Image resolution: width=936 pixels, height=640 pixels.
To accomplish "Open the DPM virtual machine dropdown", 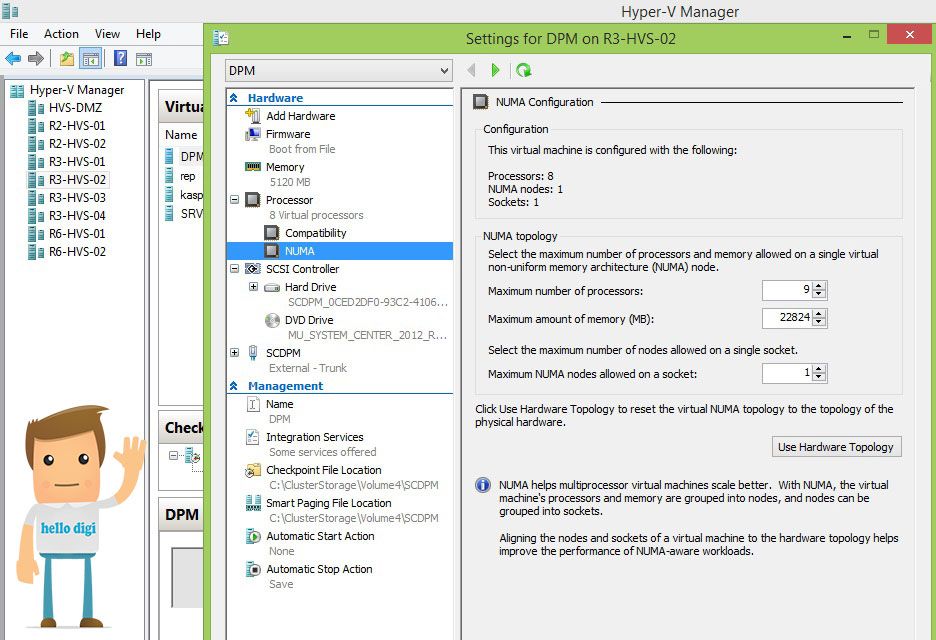I will click(339, 70).
